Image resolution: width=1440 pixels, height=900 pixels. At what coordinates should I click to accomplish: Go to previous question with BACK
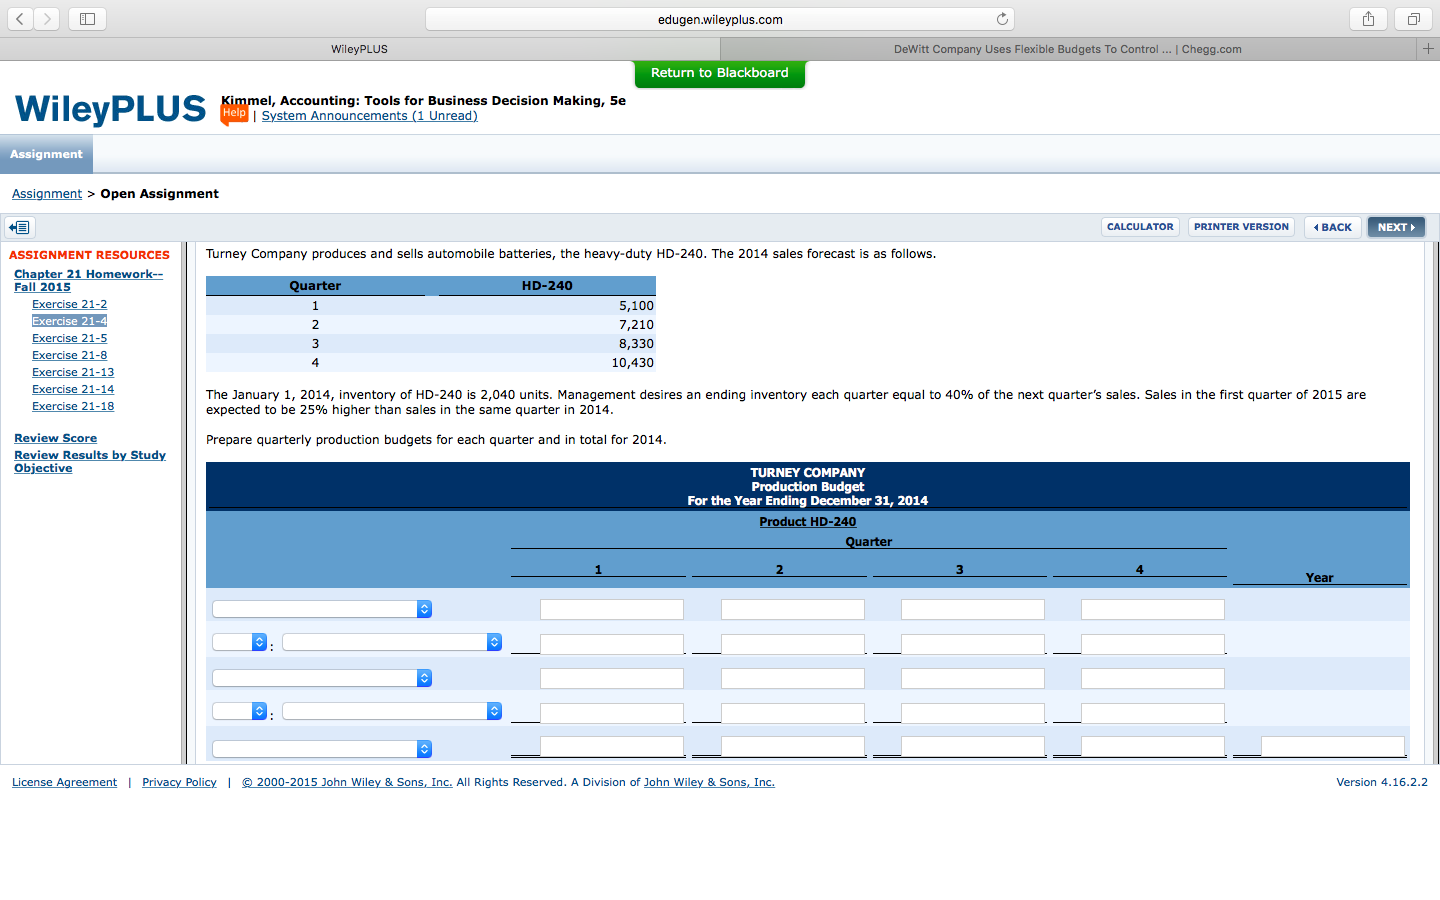pyautogui.click(x=1333, y=227)
